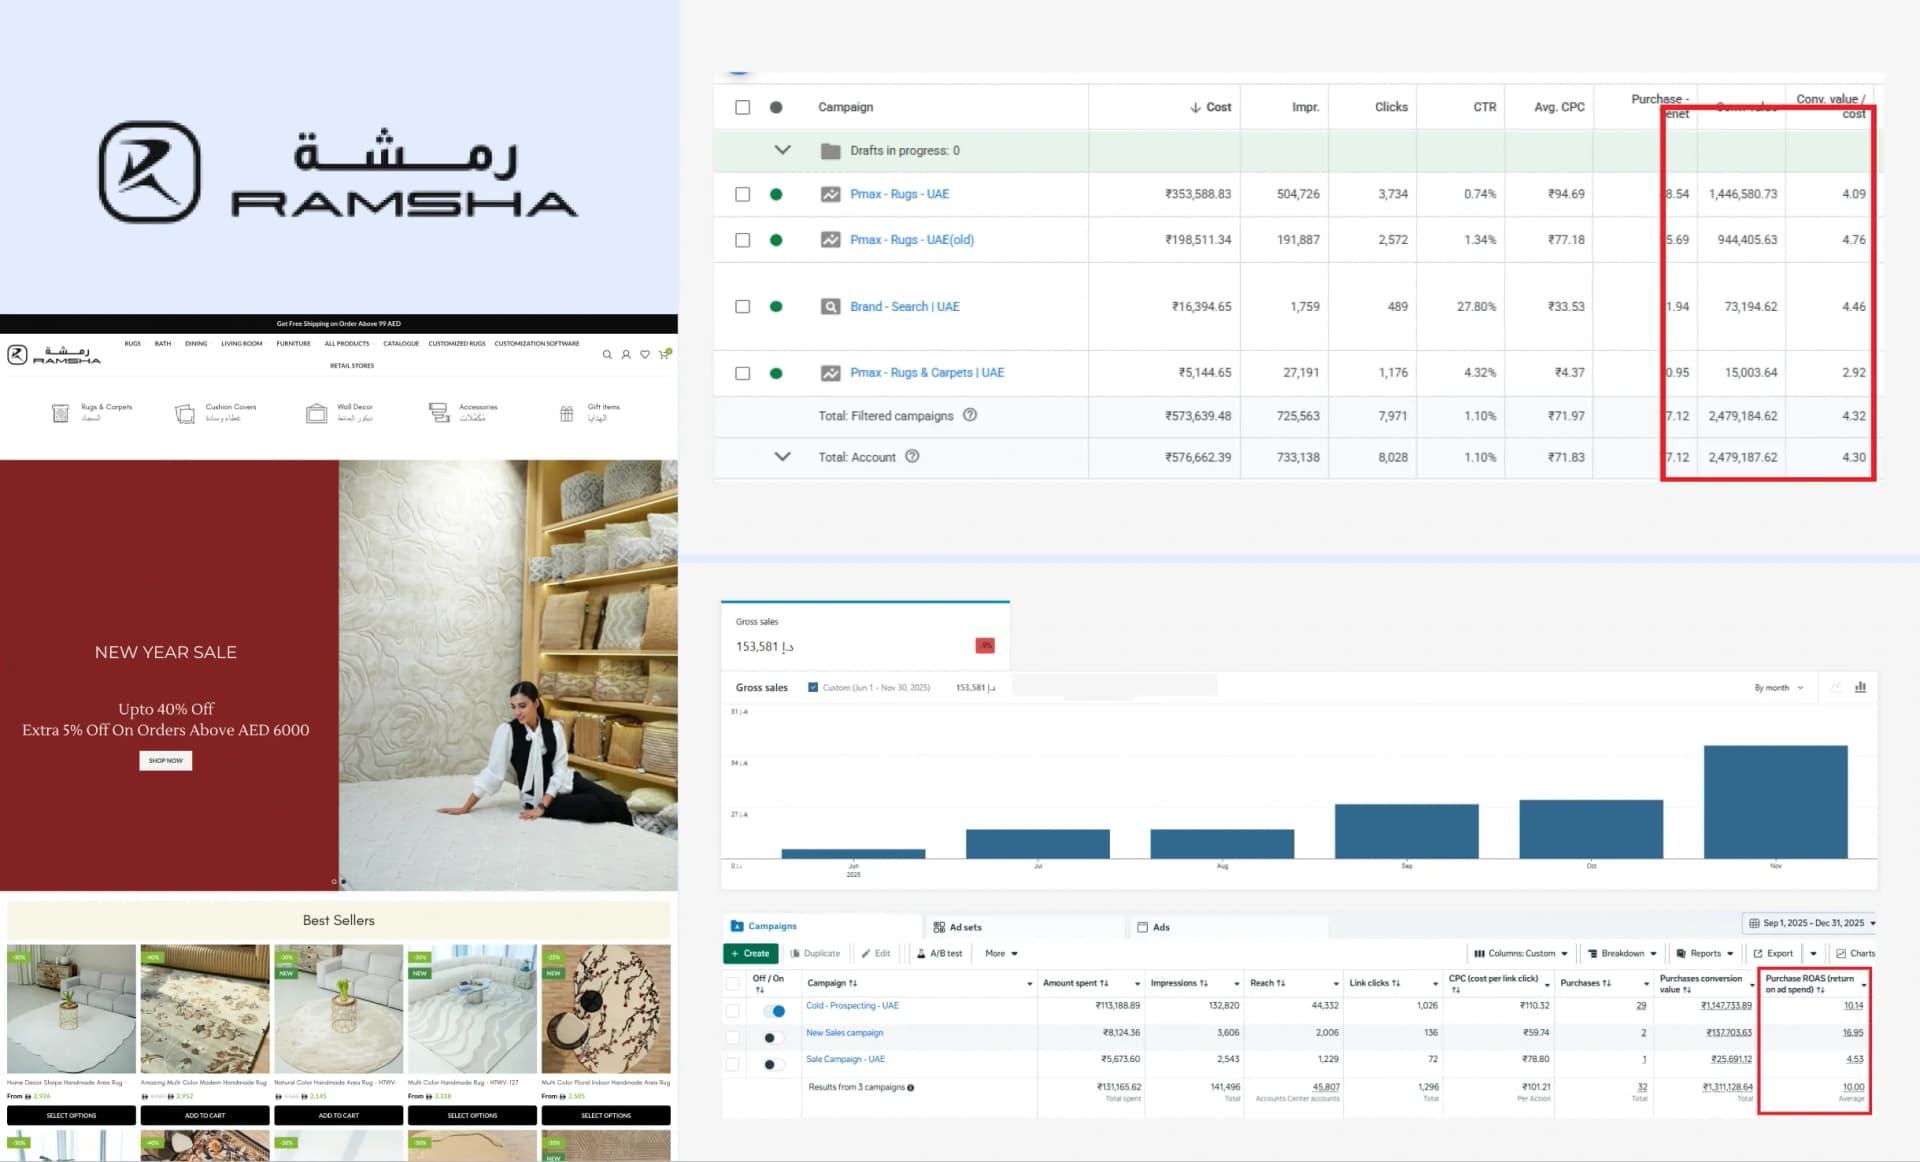Open the Columns: Custom dropdown
The image size is (1920, 1162).
tap(1520, 953)
